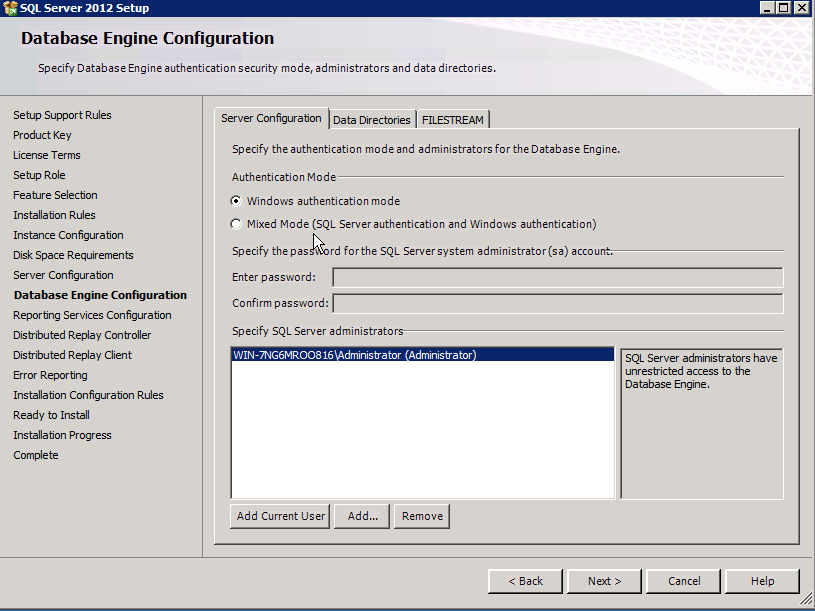815x611 pixels.
Task: Click the Ready to Install step
Action: (x=51, y=415)
